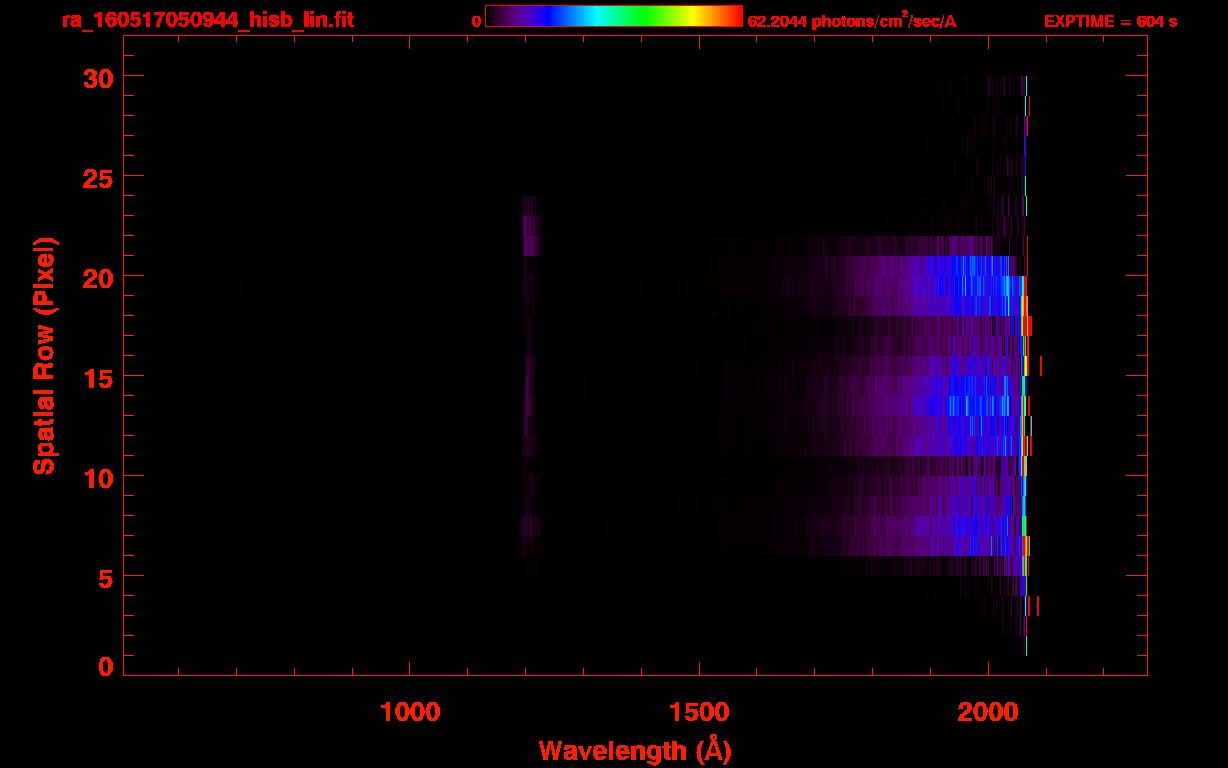The image size is (1228, 768).
Task: Click the color bar minimum value 0
Action: tap(476, 21)
